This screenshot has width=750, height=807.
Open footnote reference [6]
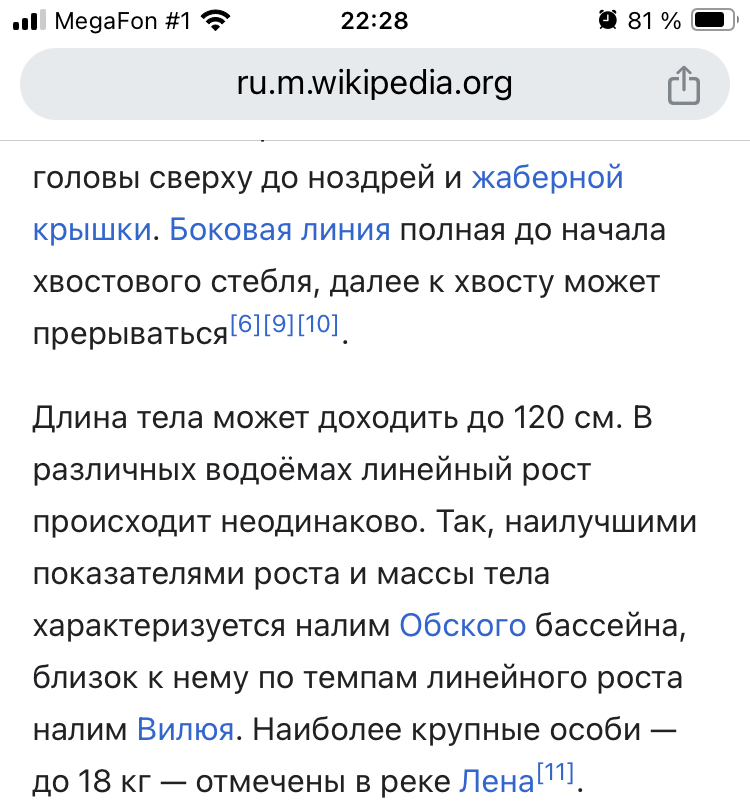[x=245, y=325]
